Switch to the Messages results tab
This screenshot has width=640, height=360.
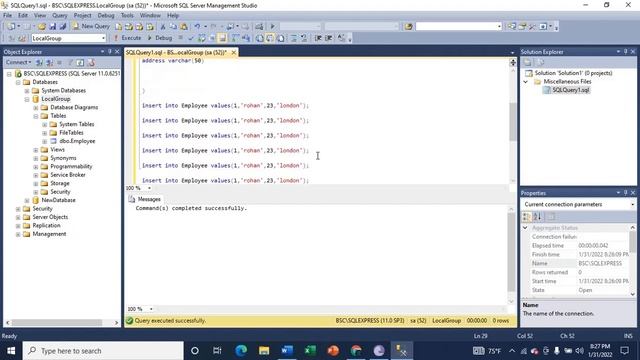(x=145, y=199)
